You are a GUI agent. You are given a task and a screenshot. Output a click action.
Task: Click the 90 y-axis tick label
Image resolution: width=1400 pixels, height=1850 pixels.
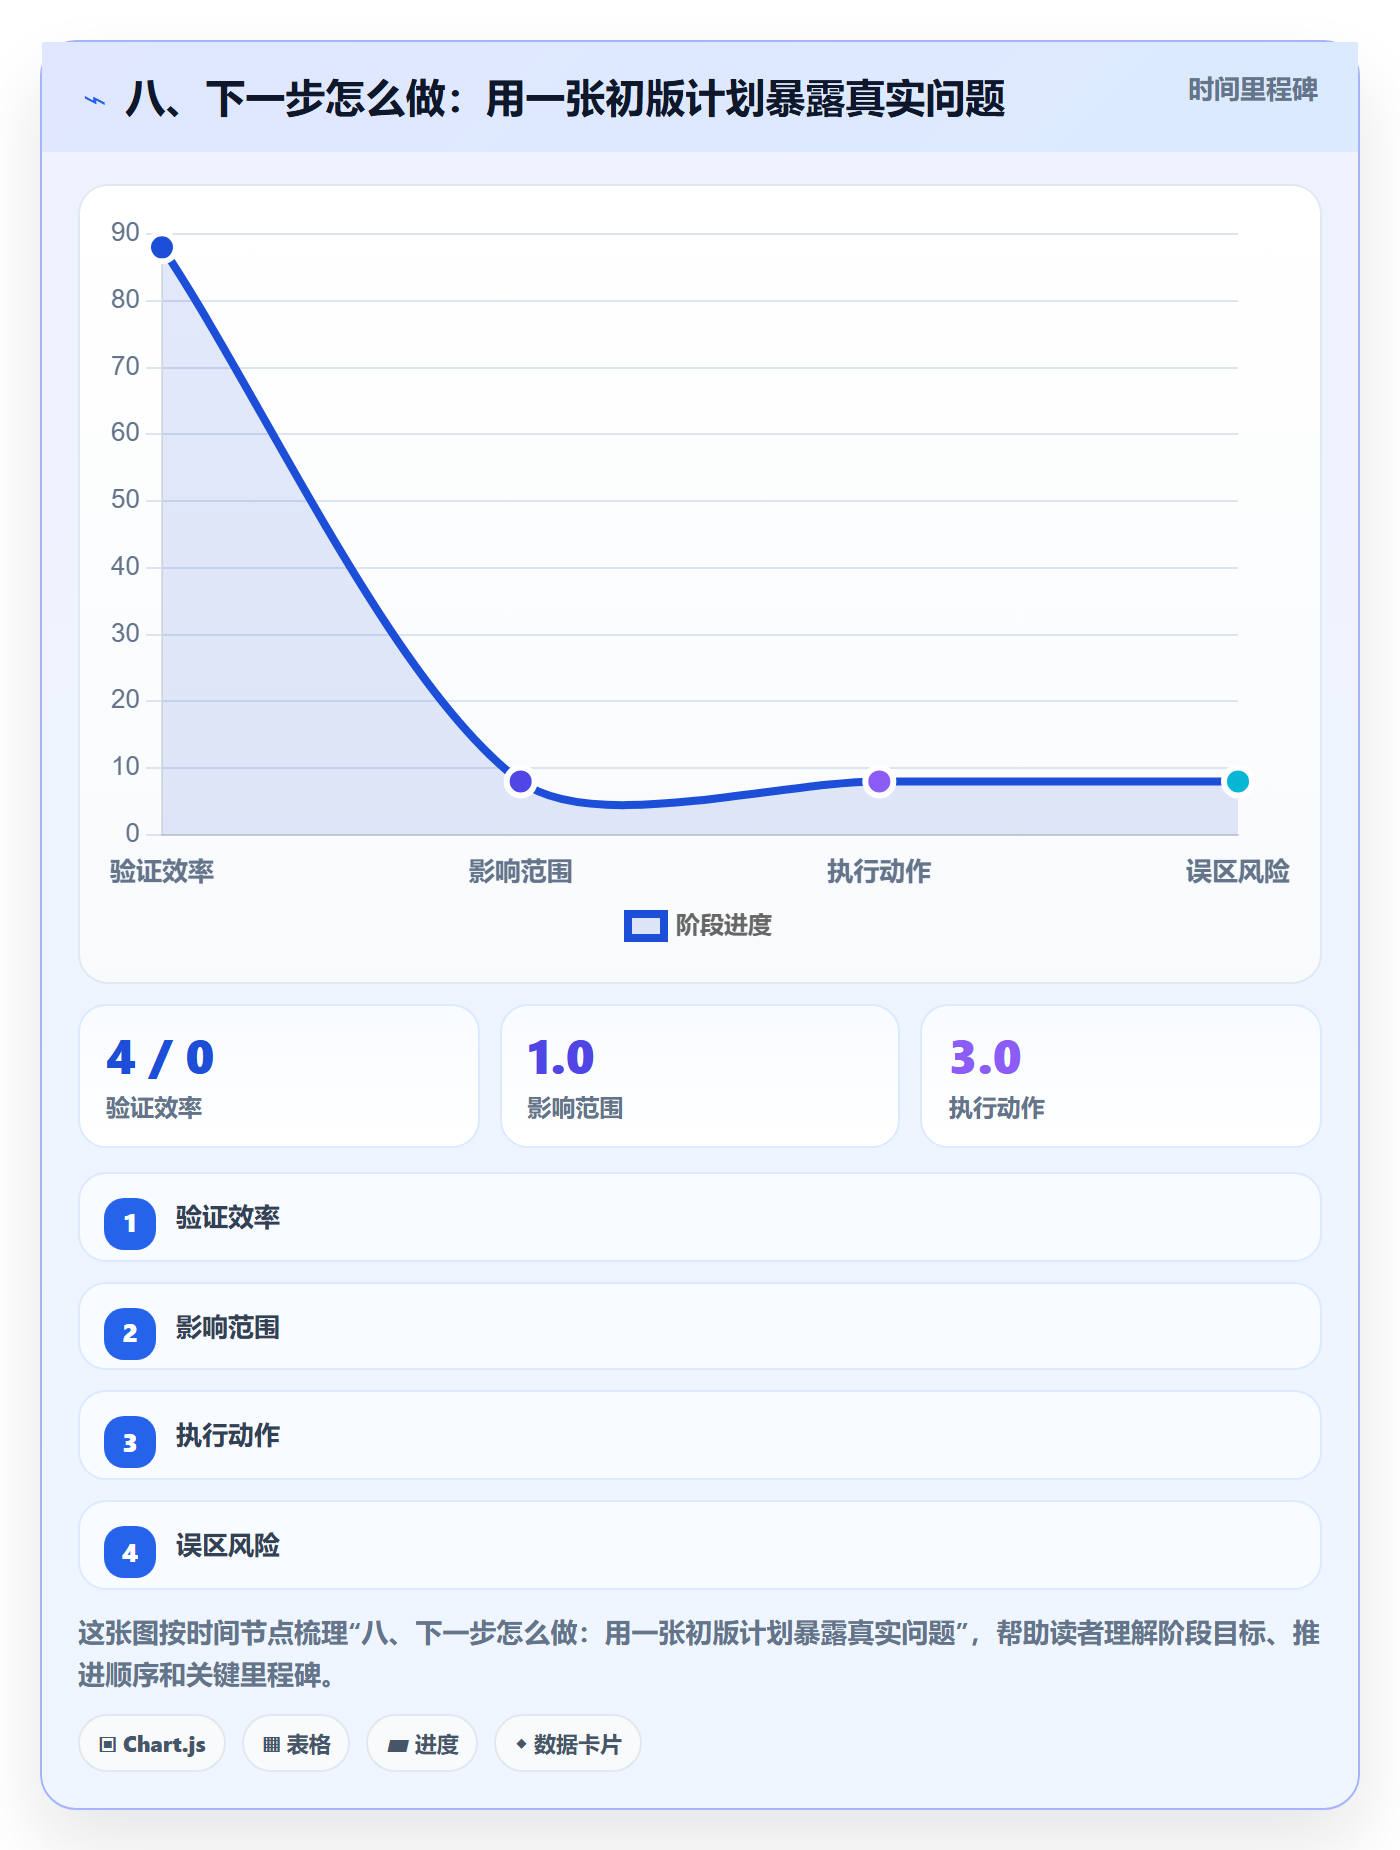coord(125,233)
